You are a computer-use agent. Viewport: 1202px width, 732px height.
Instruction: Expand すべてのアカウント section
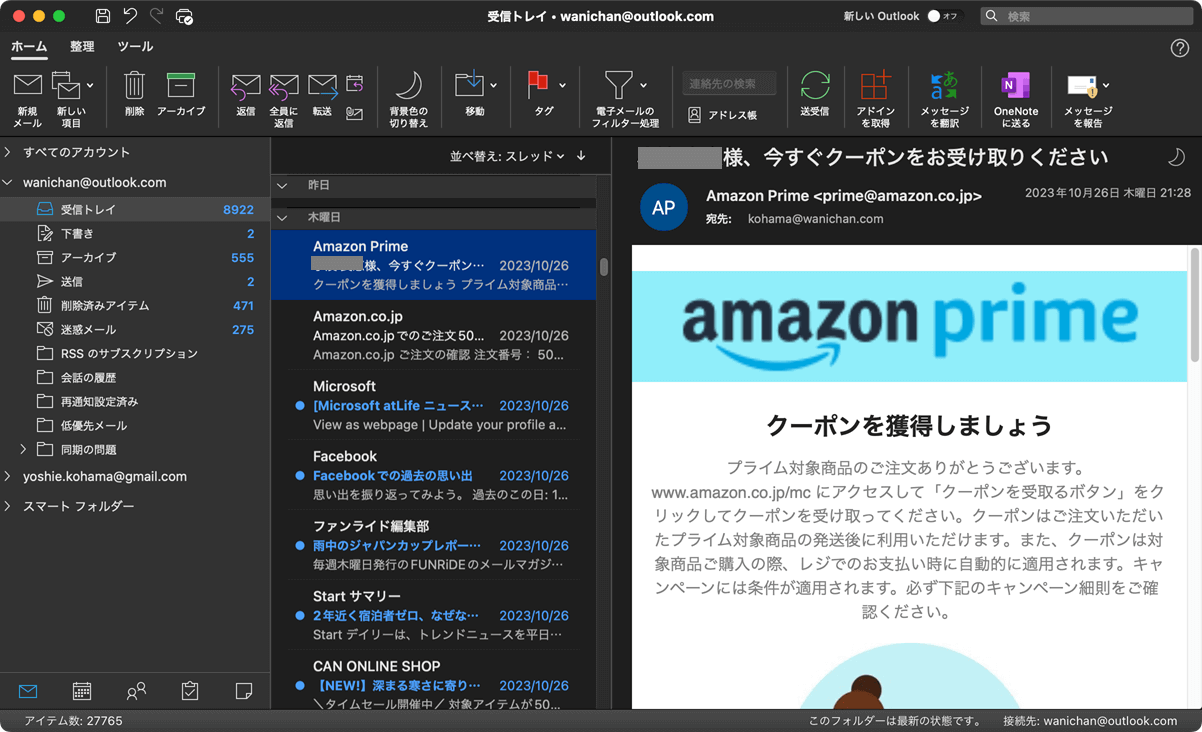pos(8,152)
